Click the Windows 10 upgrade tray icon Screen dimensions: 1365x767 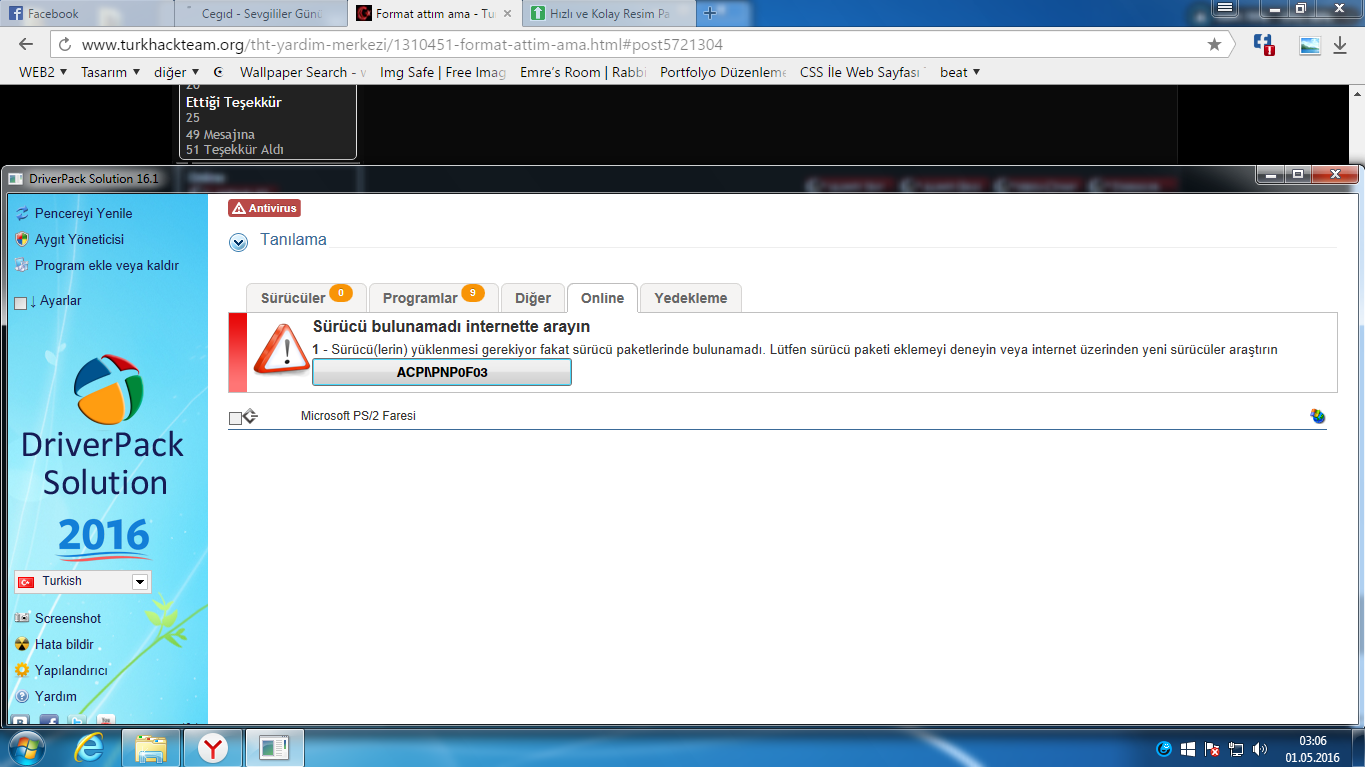(x=1188, y=749)
